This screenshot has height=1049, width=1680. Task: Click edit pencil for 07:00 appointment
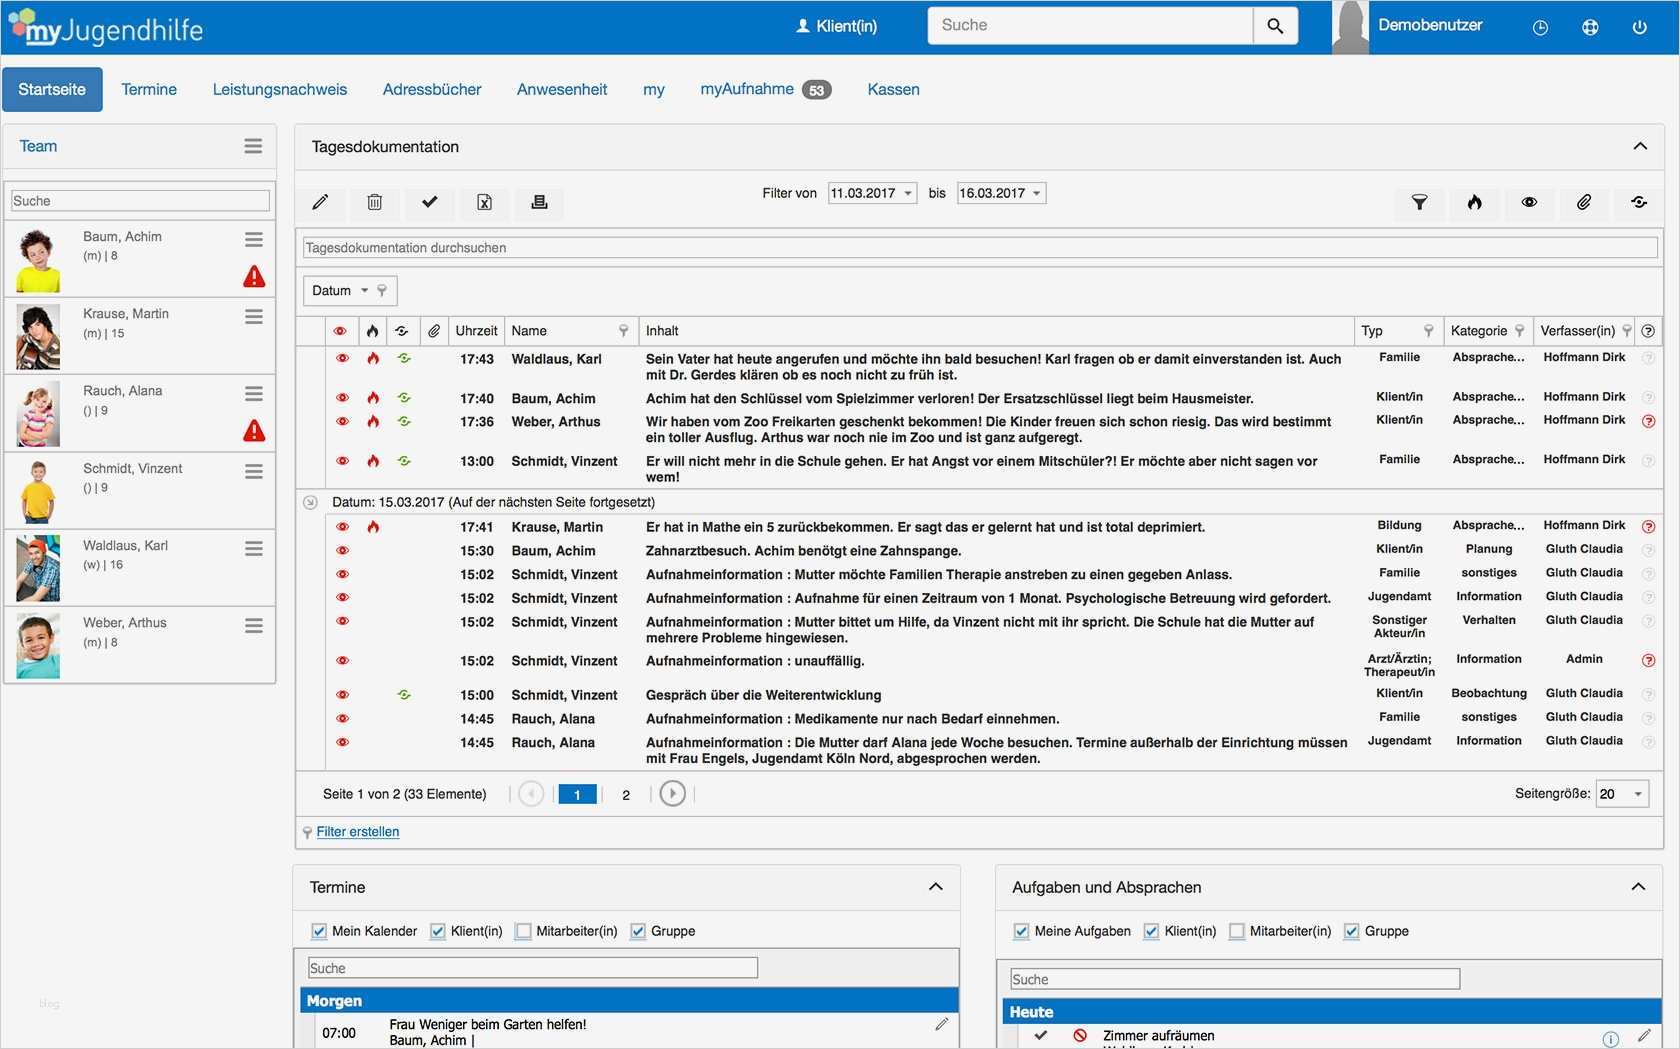(941, 1024)
